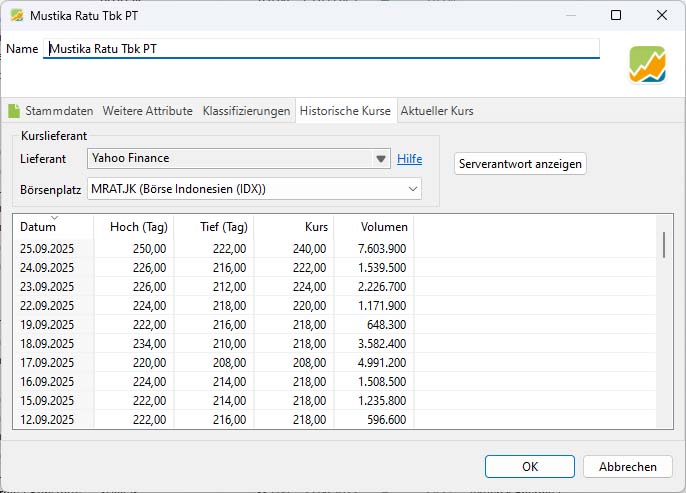686x493 pixels.
Task: Open the Historische Kurse tab
Action: pos(345,111)
